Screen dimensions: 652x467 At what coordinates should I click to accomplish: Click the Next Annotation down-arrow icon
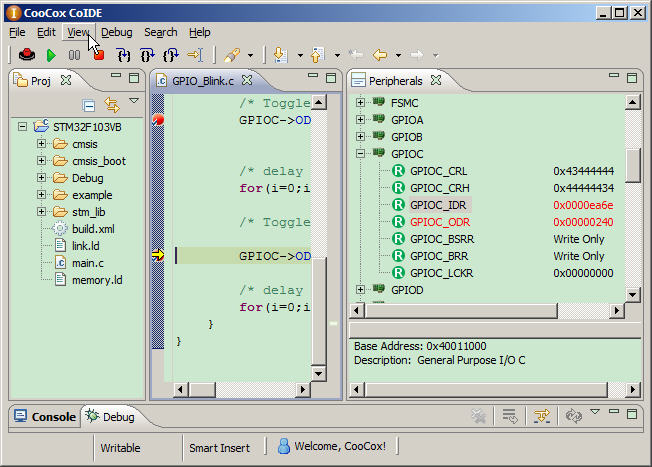(x=281, y=55)
